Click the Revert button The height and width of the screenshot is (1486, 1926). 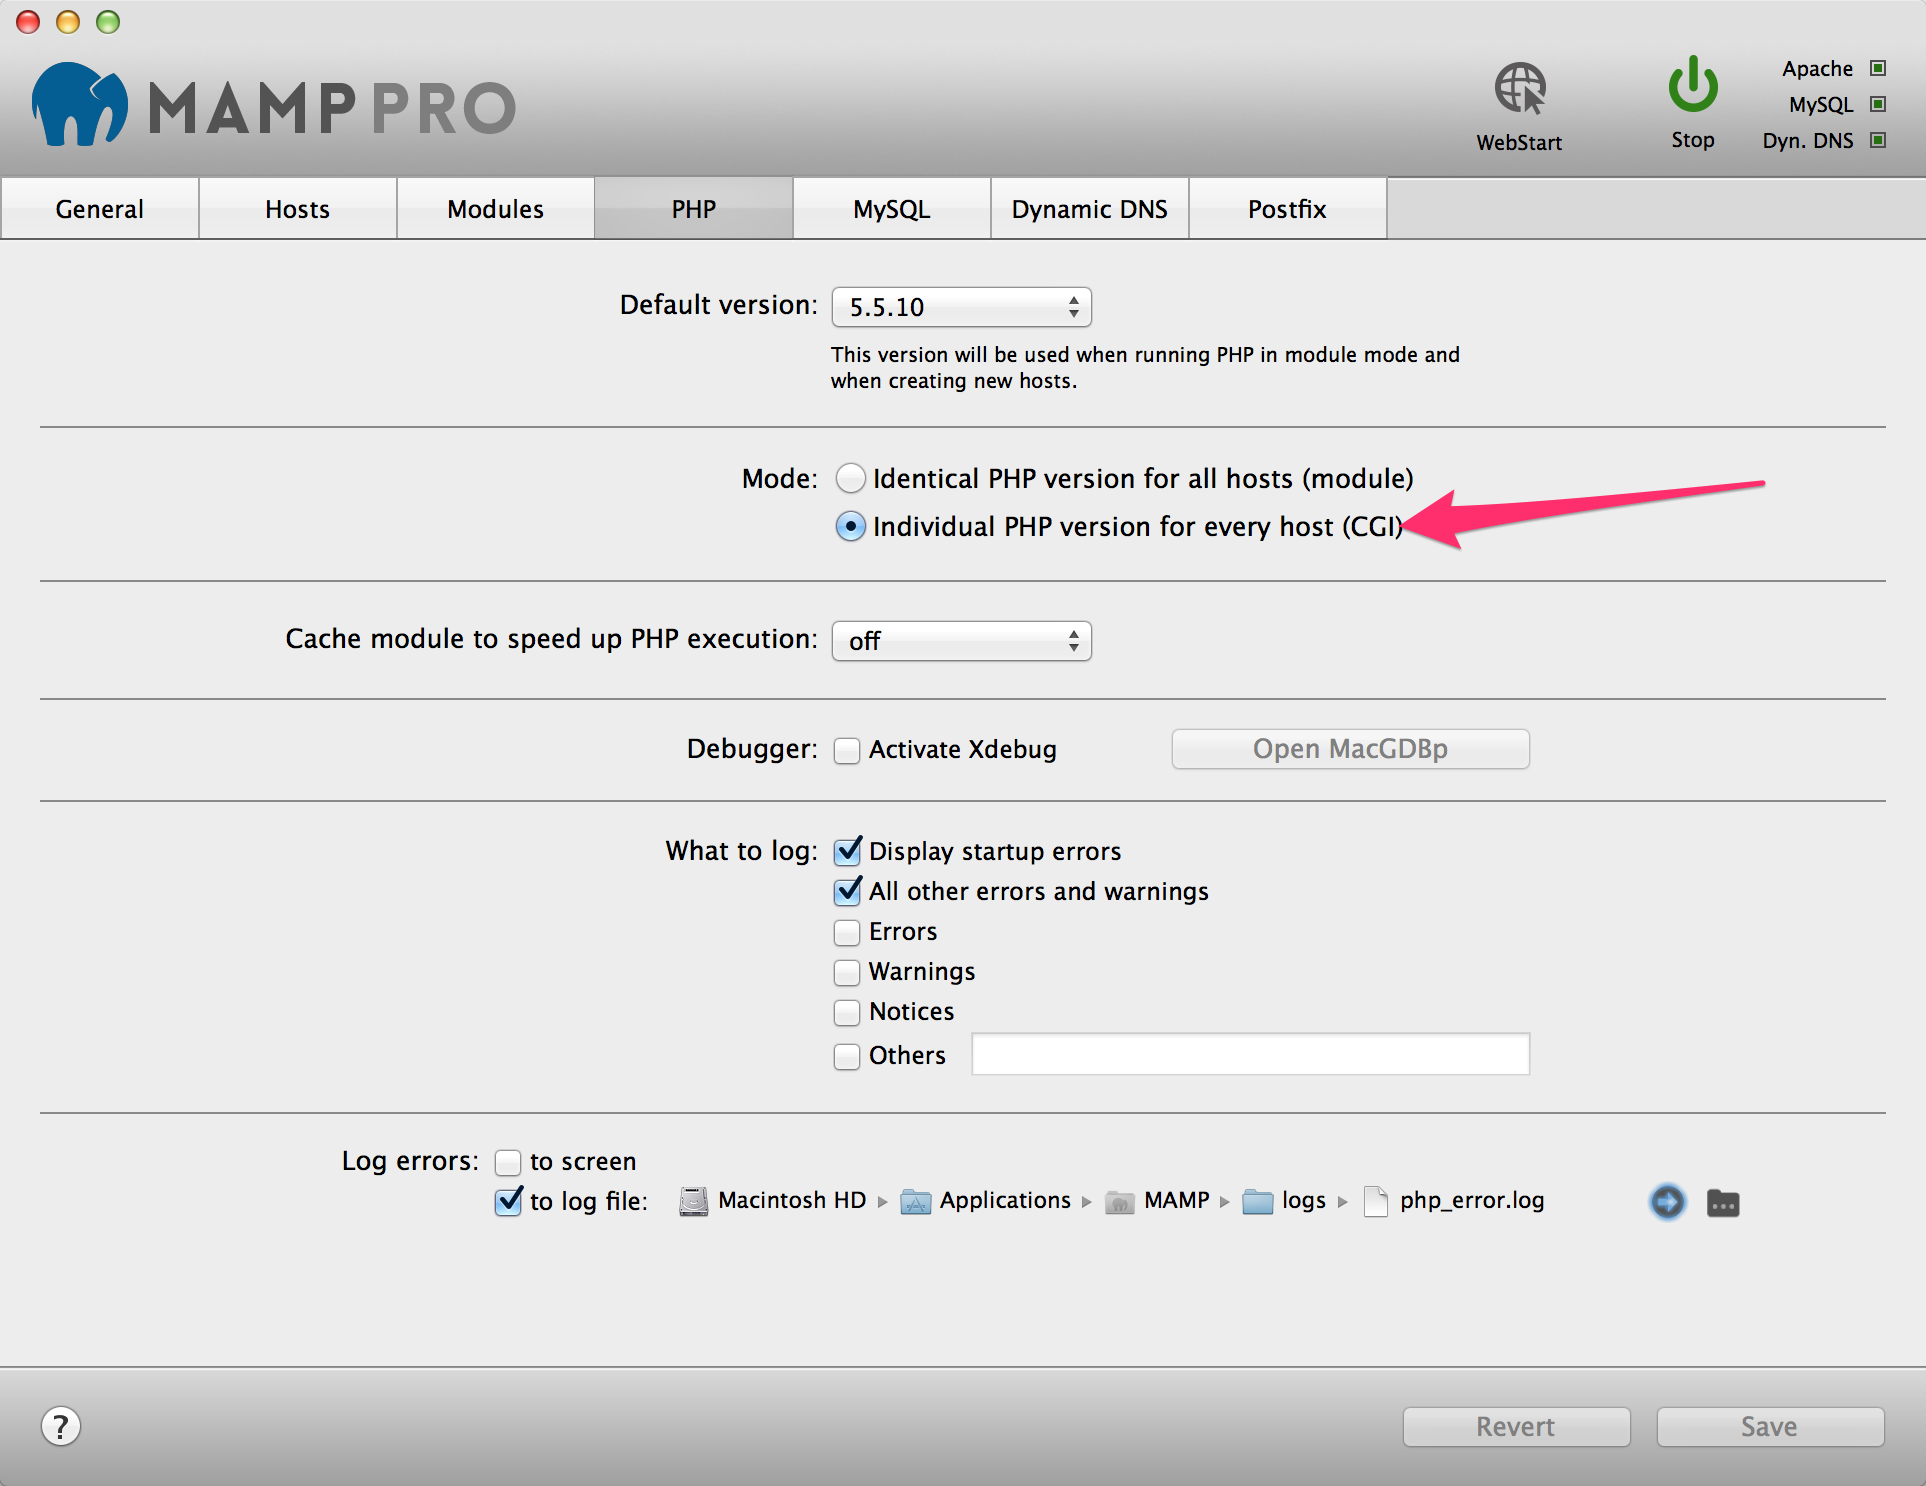pyautogui.click(x=1516, y=1427)
